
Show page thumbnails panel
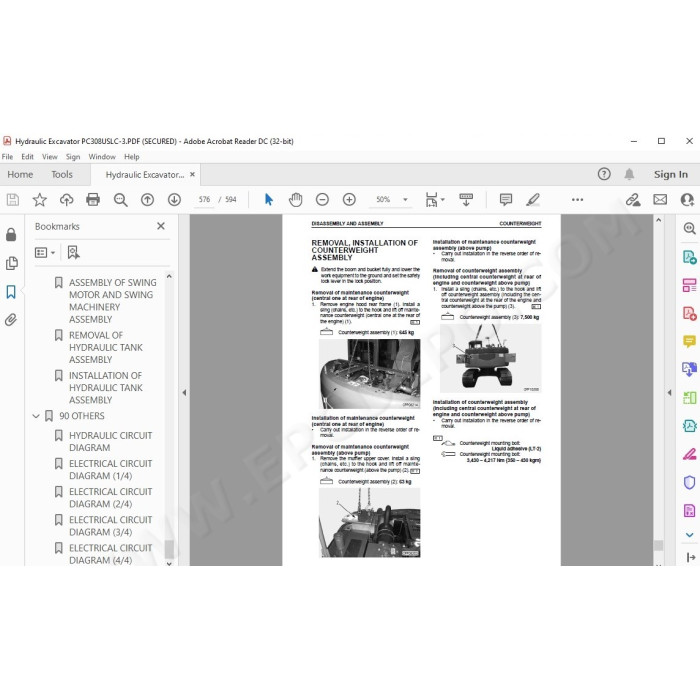tap(12, 263)
